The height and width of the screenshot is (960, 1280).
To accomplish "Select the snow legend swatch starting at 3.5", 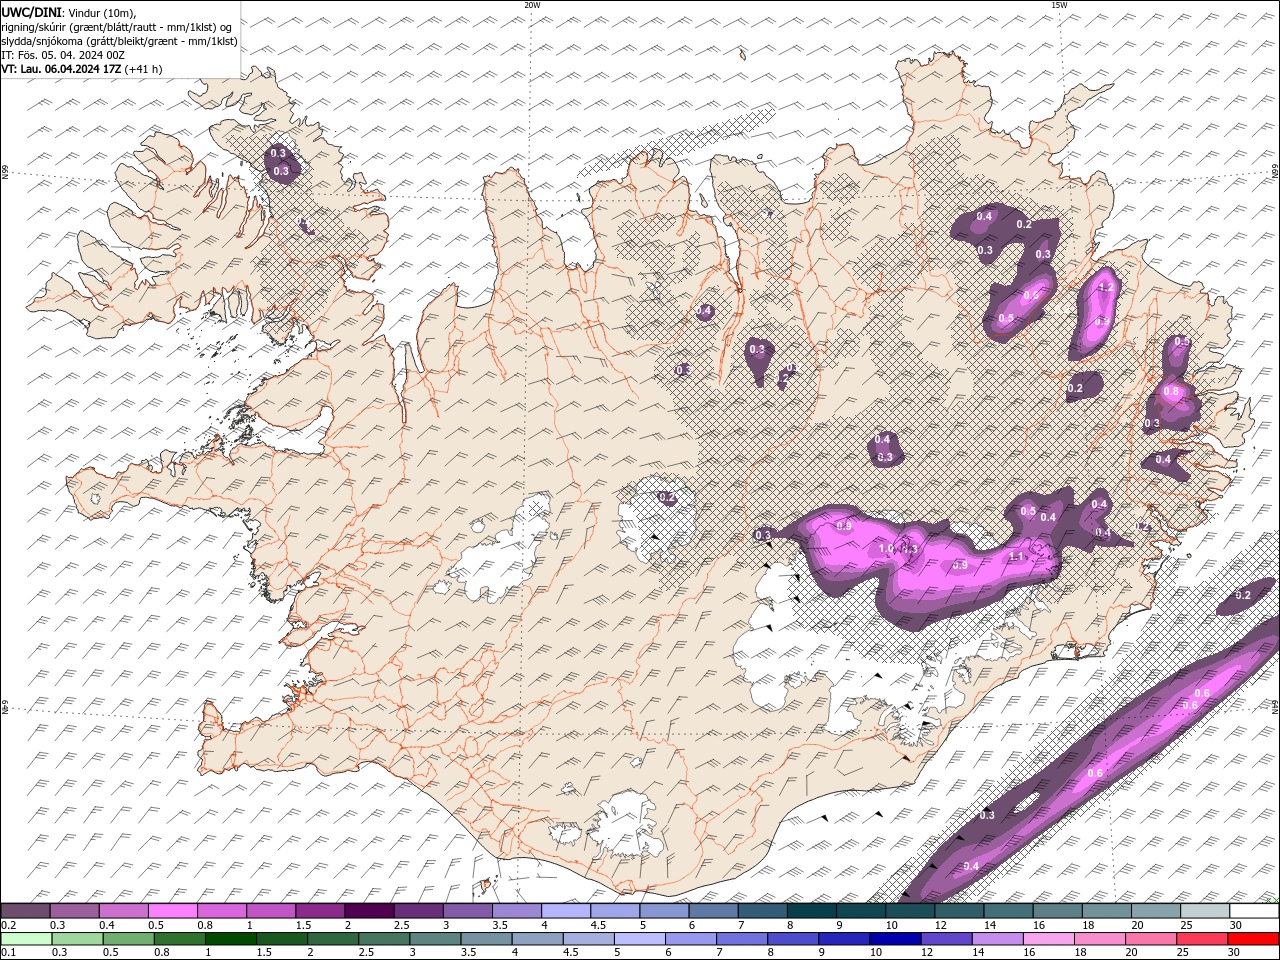I will [x=517, y=911].
